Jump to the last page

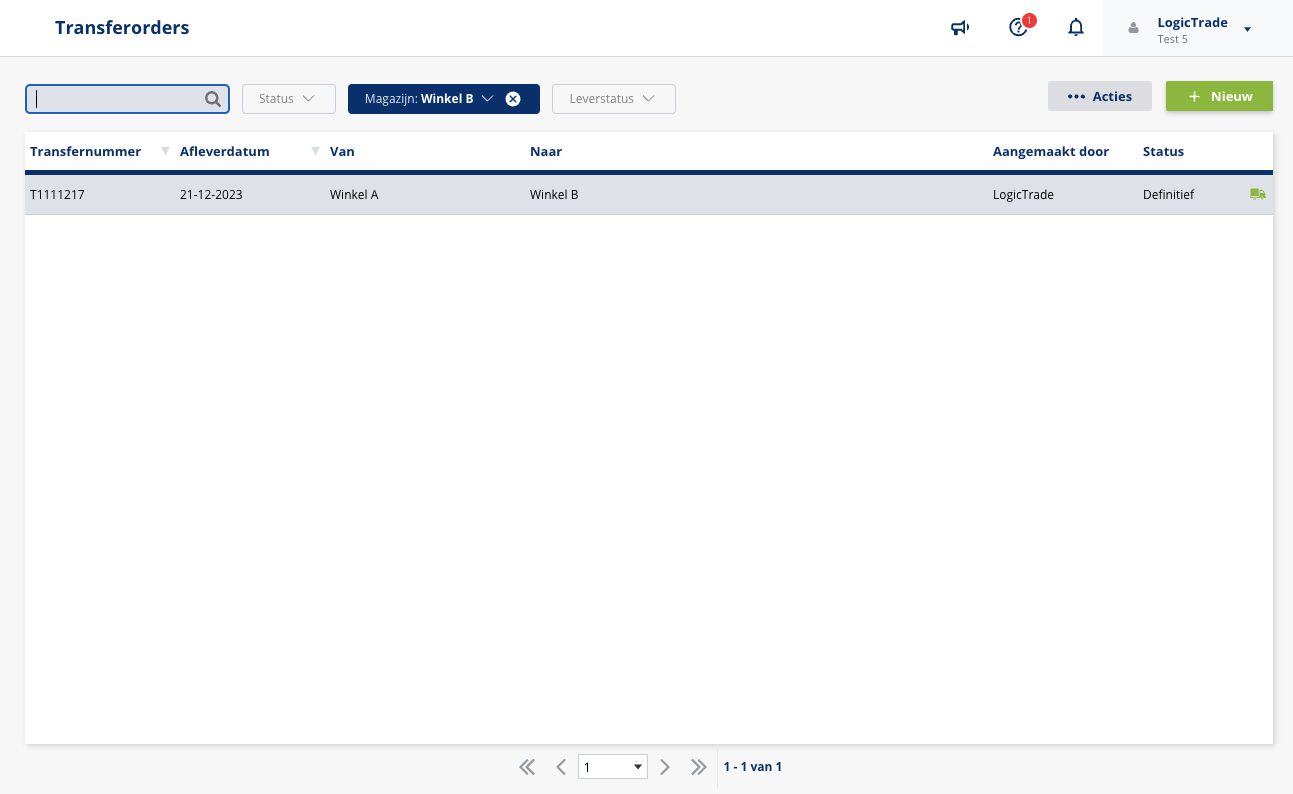coord(699,767)
